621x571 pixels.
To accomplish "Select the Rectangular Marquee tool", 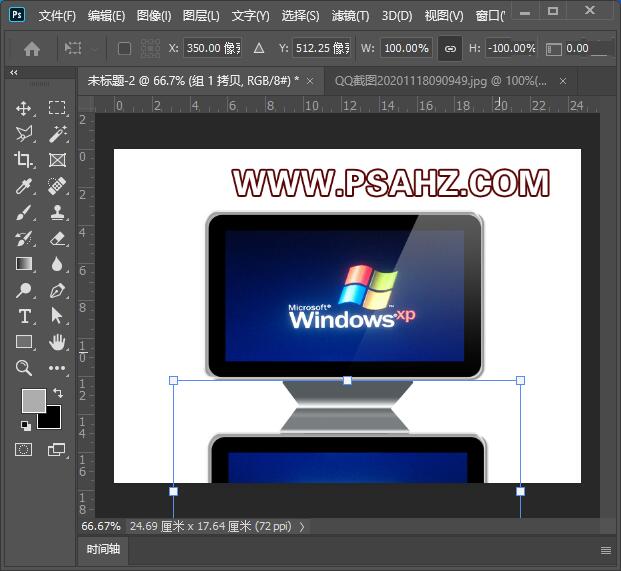I will [57, 108].
